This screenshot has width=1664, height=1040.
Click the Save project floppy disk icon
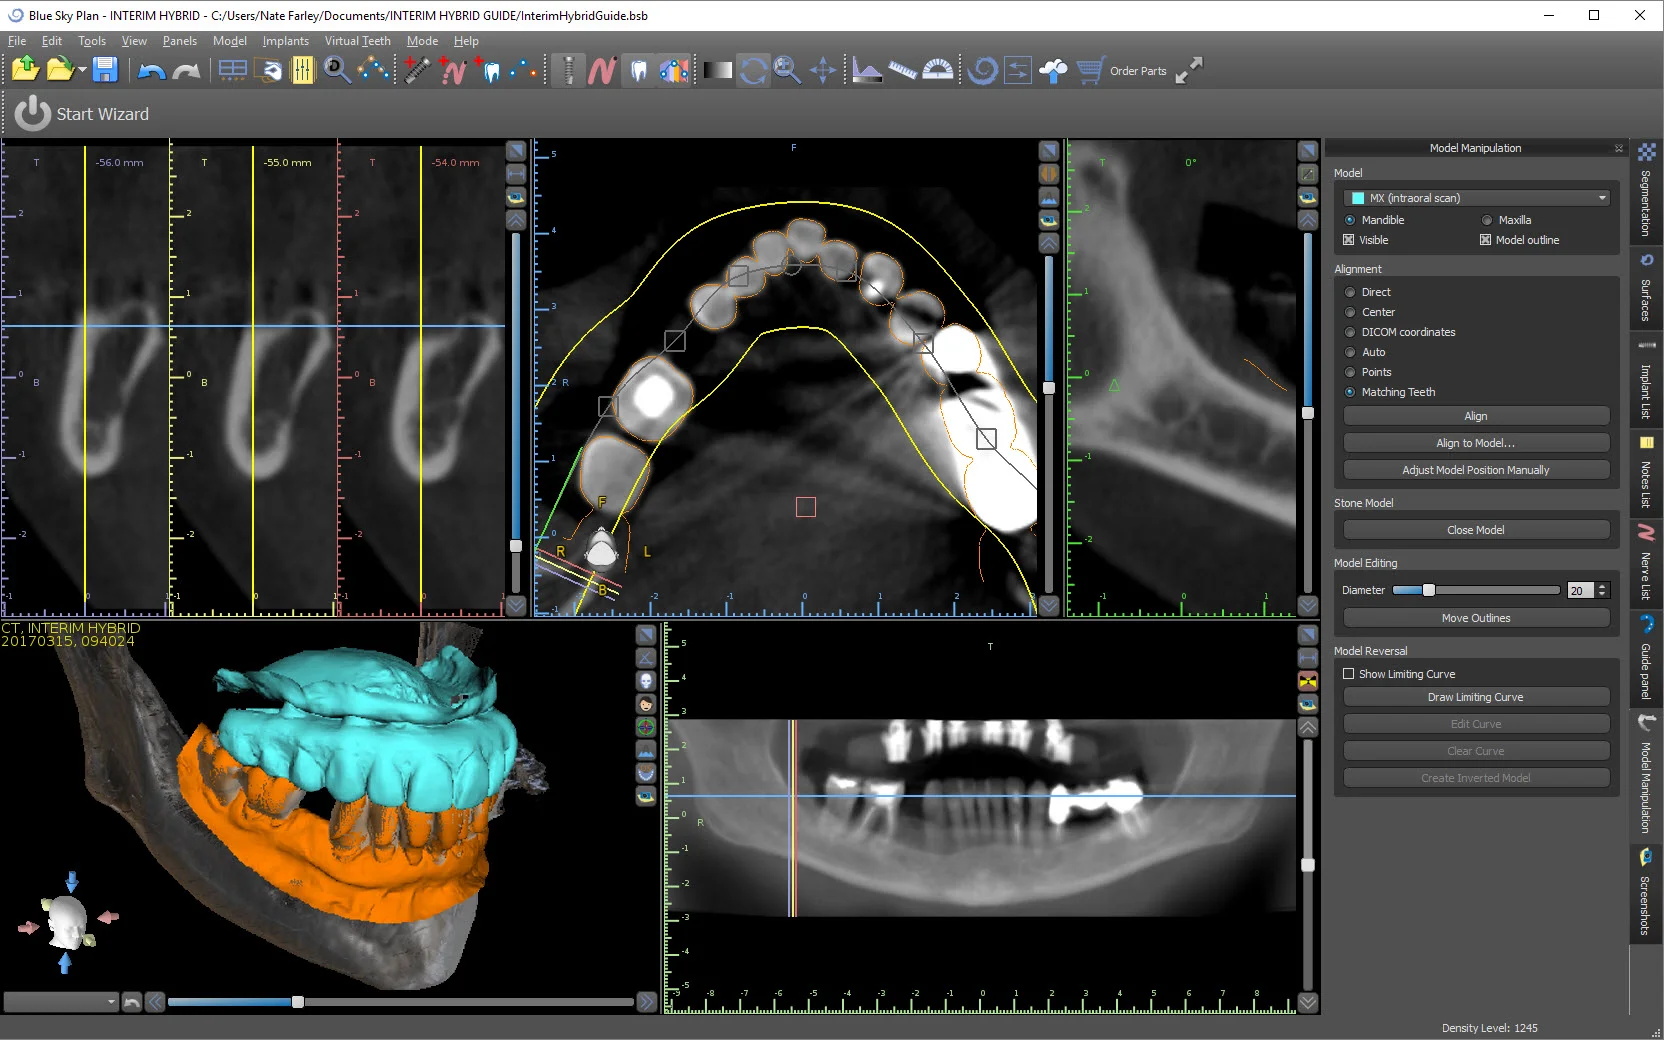105,70
